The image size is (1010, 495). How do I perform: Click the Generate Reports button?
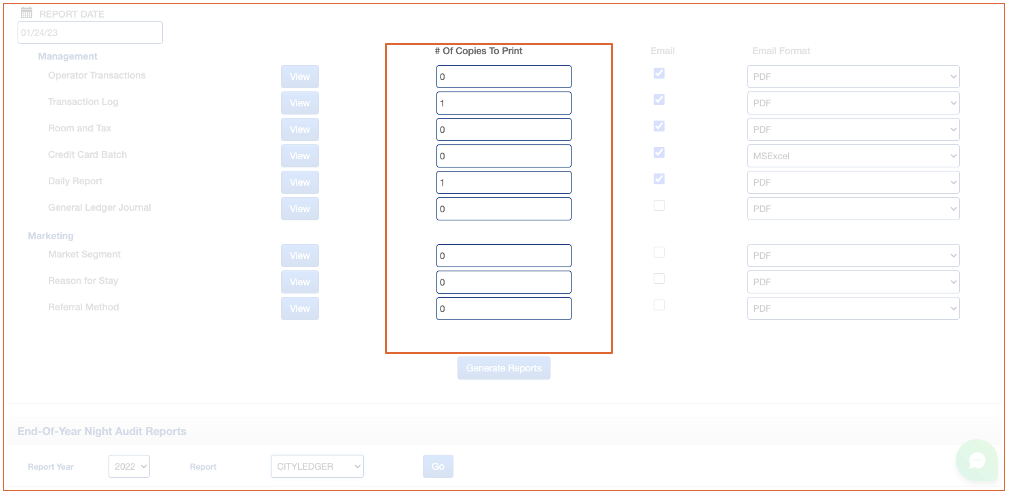click(x=504, y=368)
